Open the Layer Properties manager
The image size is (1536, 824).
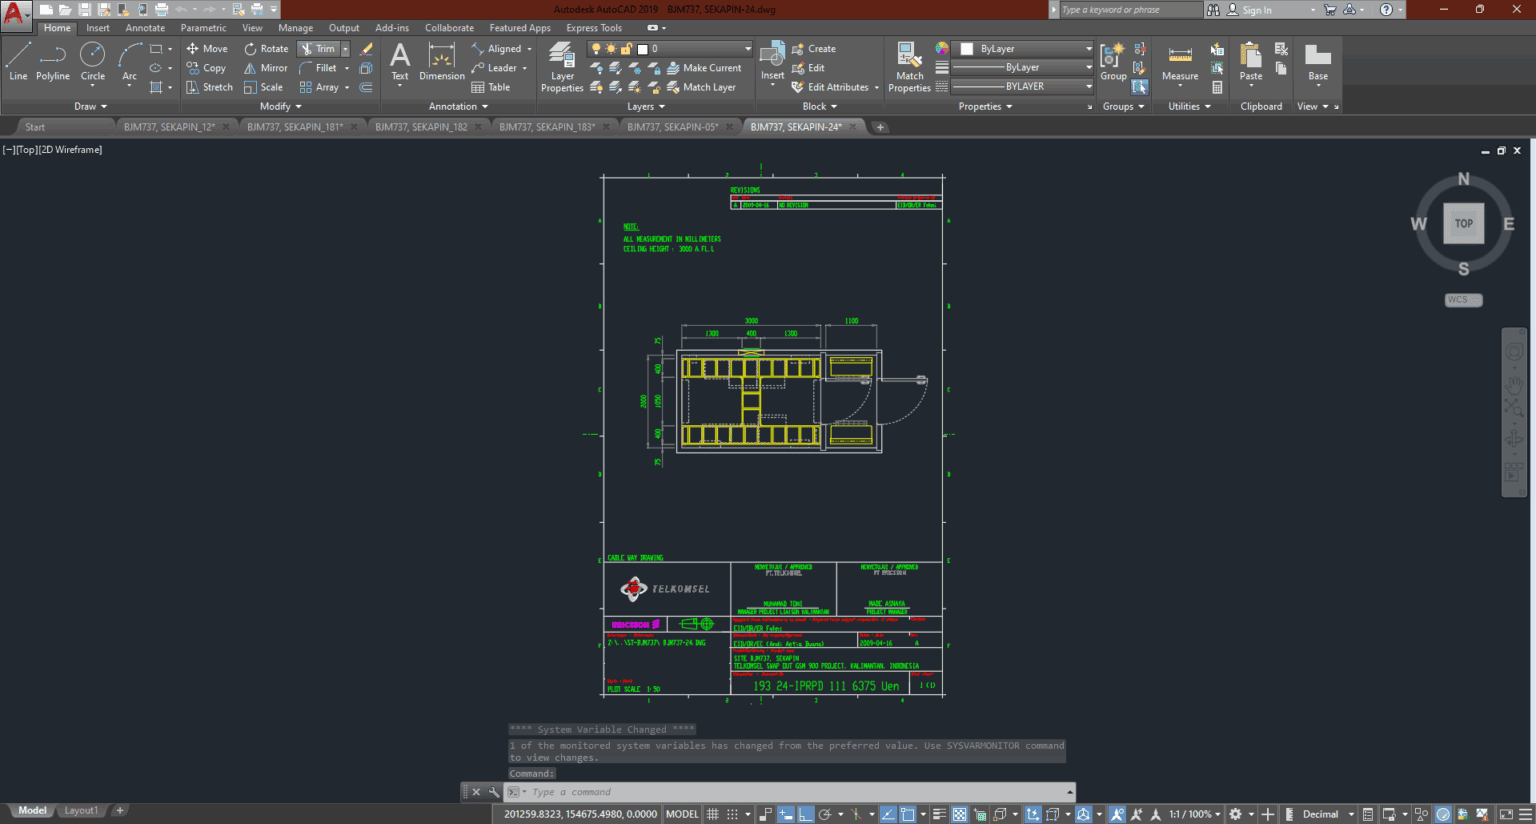point(561,62)
